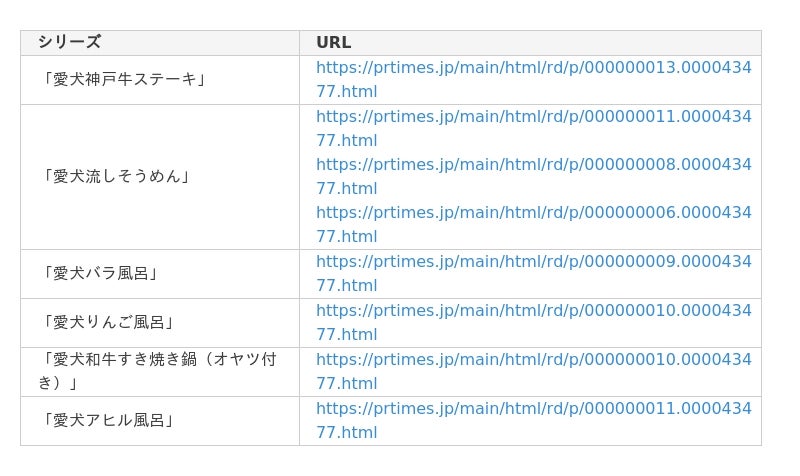This screenshot has width=800, height=476.
Task: Click the 77.html line of the 000000009 link
Action: [x=346, y=286]
